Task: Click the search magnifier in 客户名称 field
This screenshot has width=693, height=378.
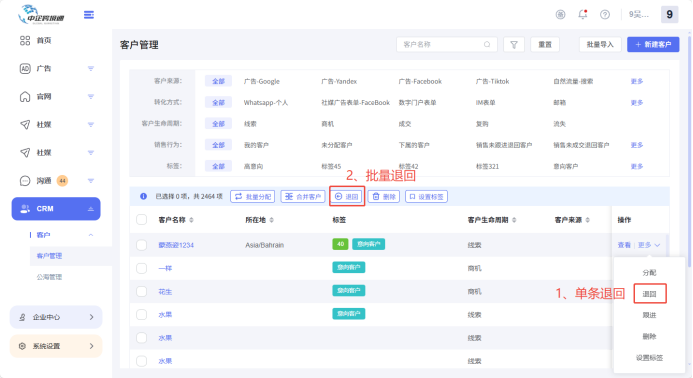Action: (487, 44)
